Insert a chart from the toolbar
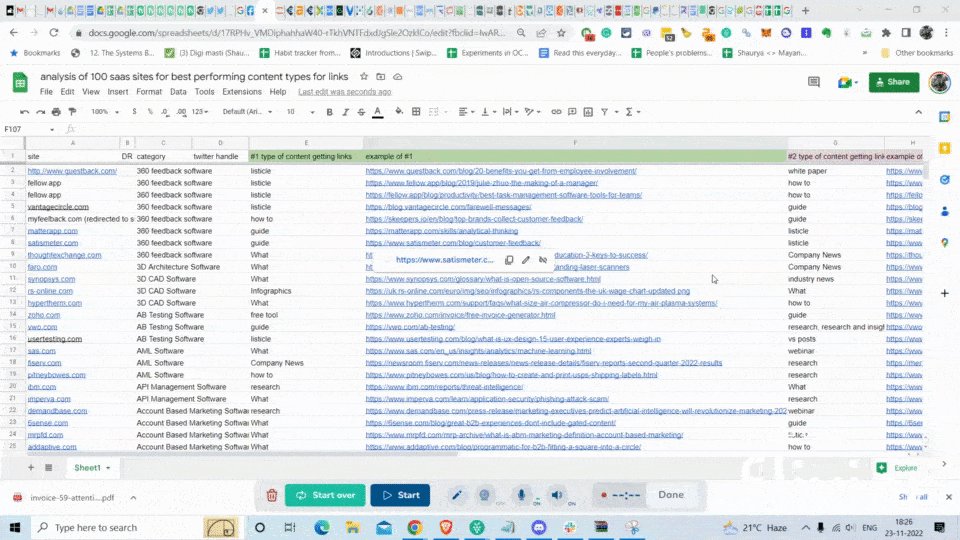 coord(588,112)
